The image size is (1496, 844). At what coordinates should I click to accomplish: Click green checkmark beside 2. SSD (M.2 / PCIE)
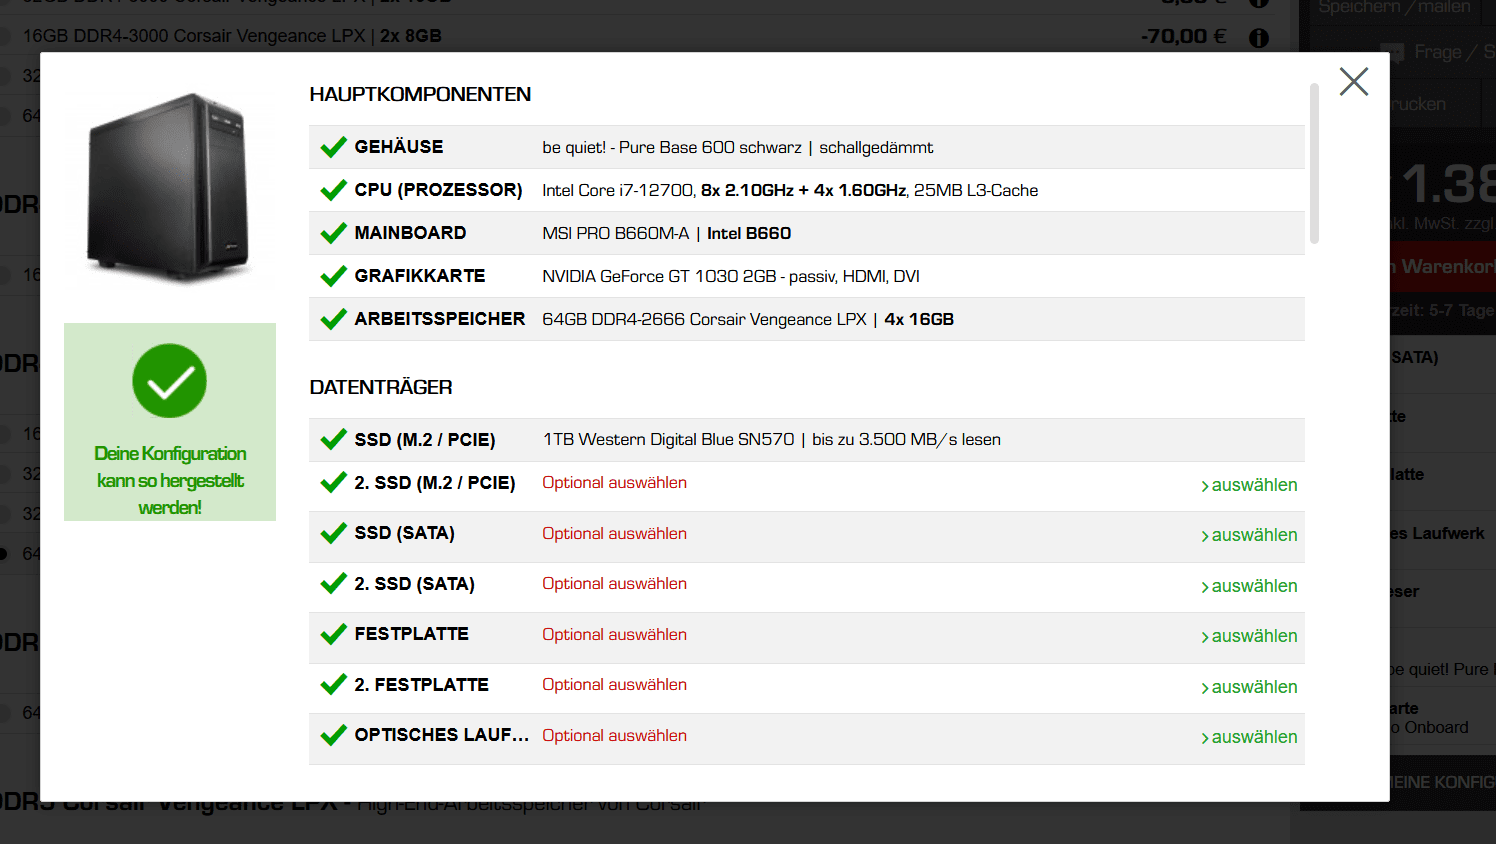[x=334, y=484]
